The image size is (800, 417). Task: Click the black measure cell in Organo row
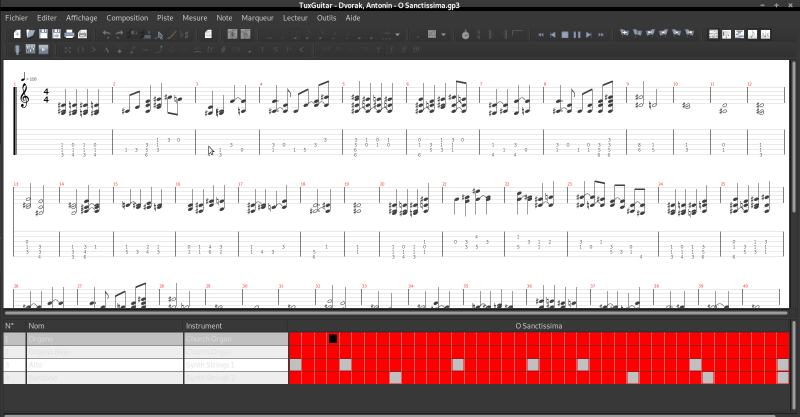(333, 339)
